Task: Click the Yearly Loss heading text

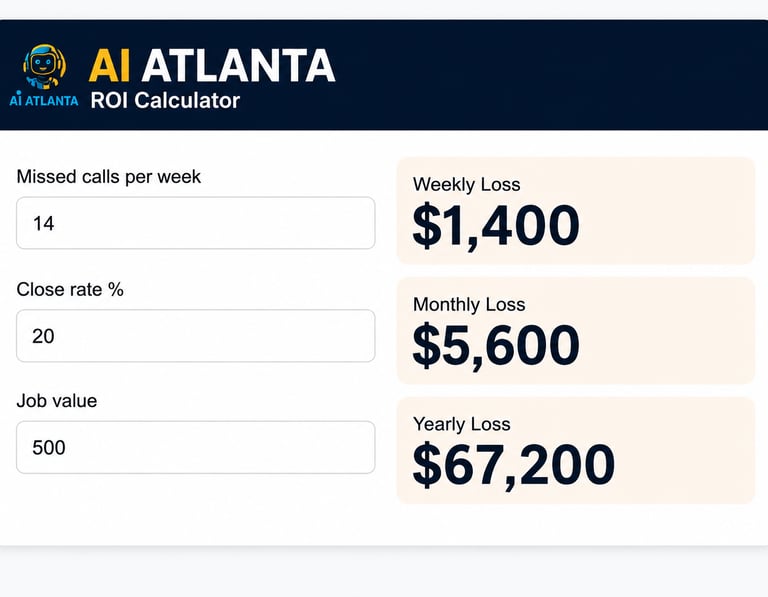Action: (461, 424)
